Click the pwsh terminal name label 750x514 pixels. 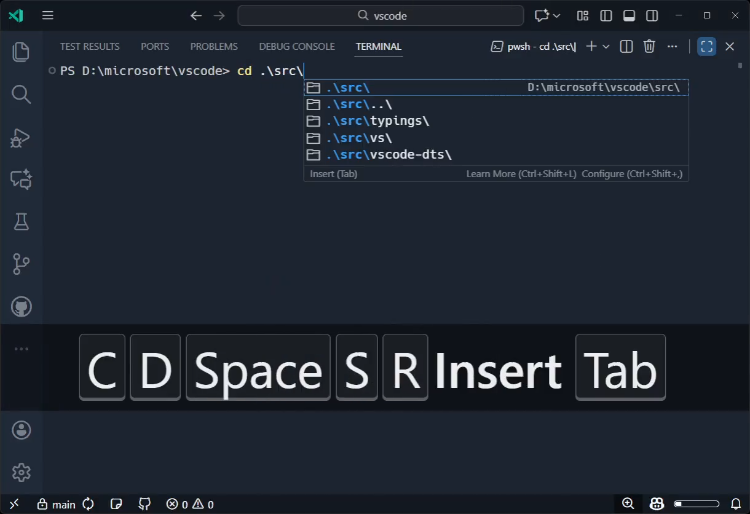click(533, 46)
